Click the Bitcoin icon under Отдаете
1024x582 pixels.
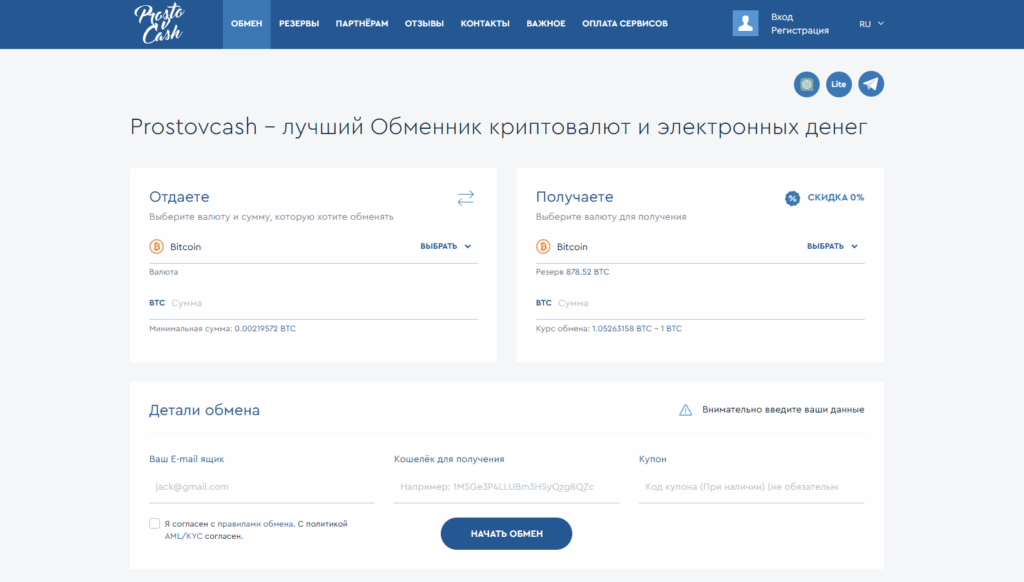(156, 247)
